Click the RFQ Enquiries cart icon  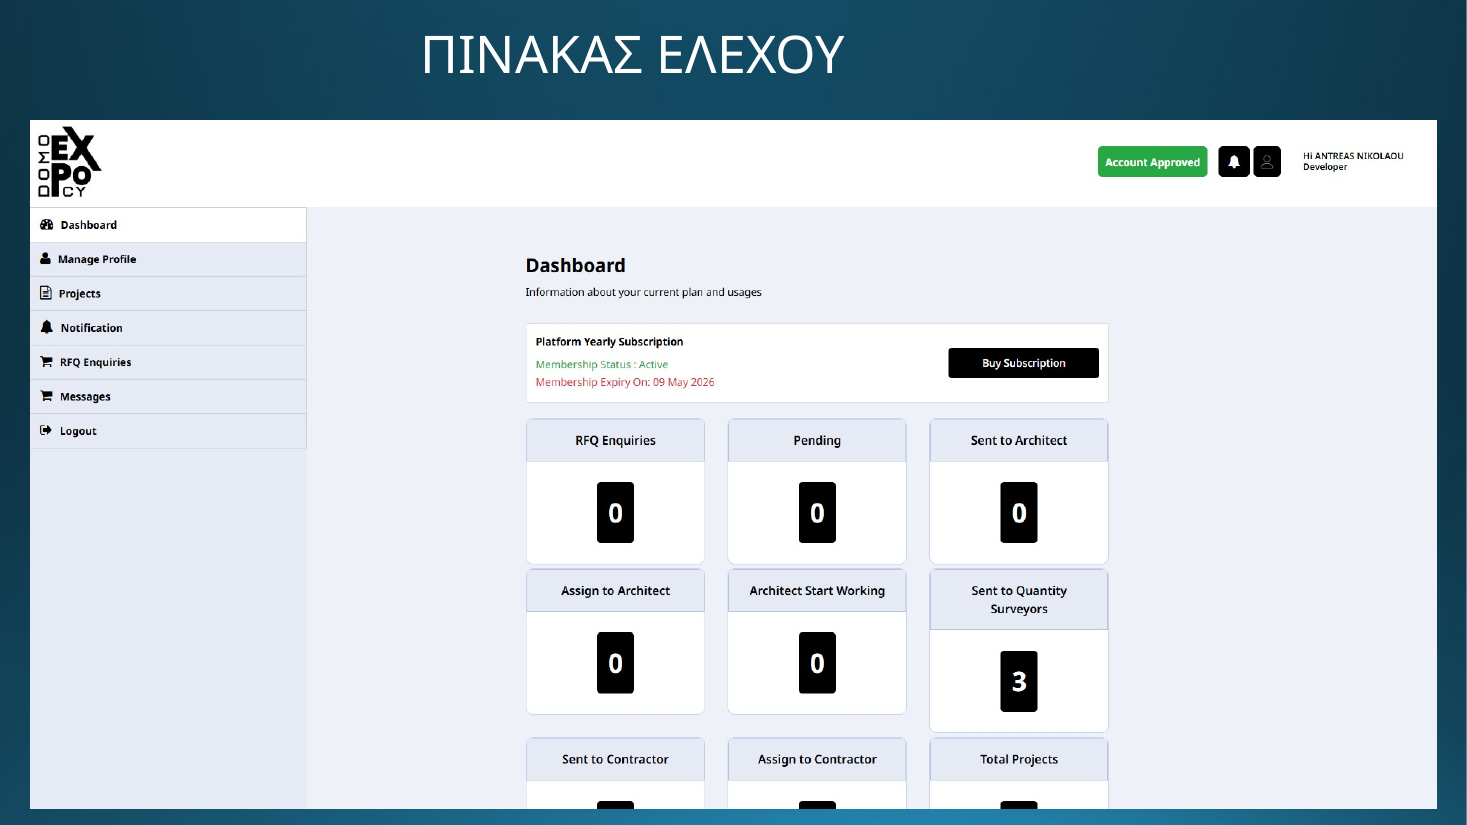tap(46, 362)
